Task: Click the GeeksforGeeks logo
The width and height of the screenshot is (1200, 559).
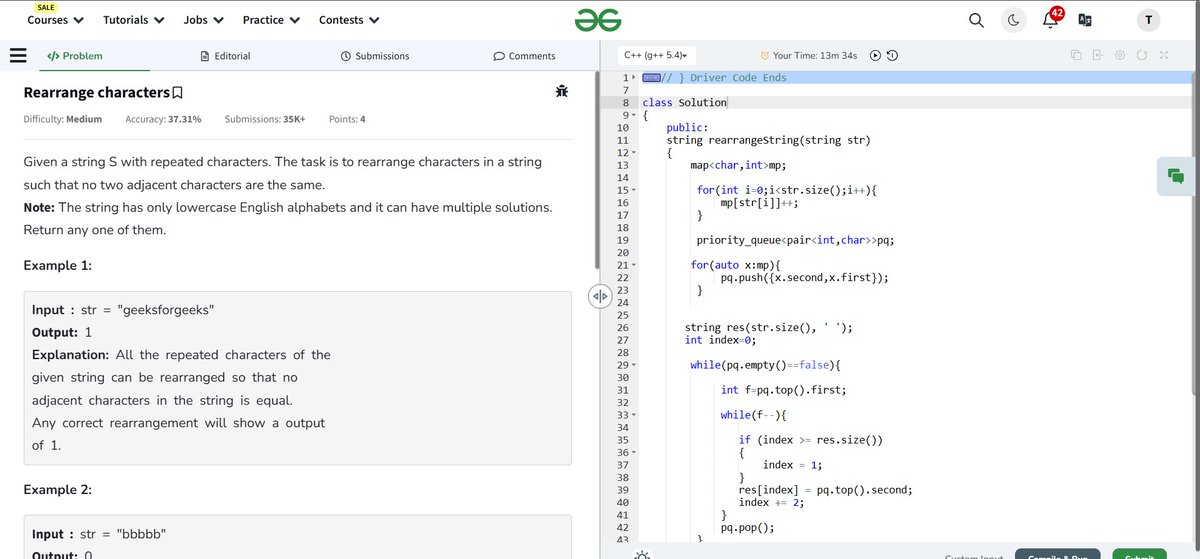Action: (x=599, y=19)
